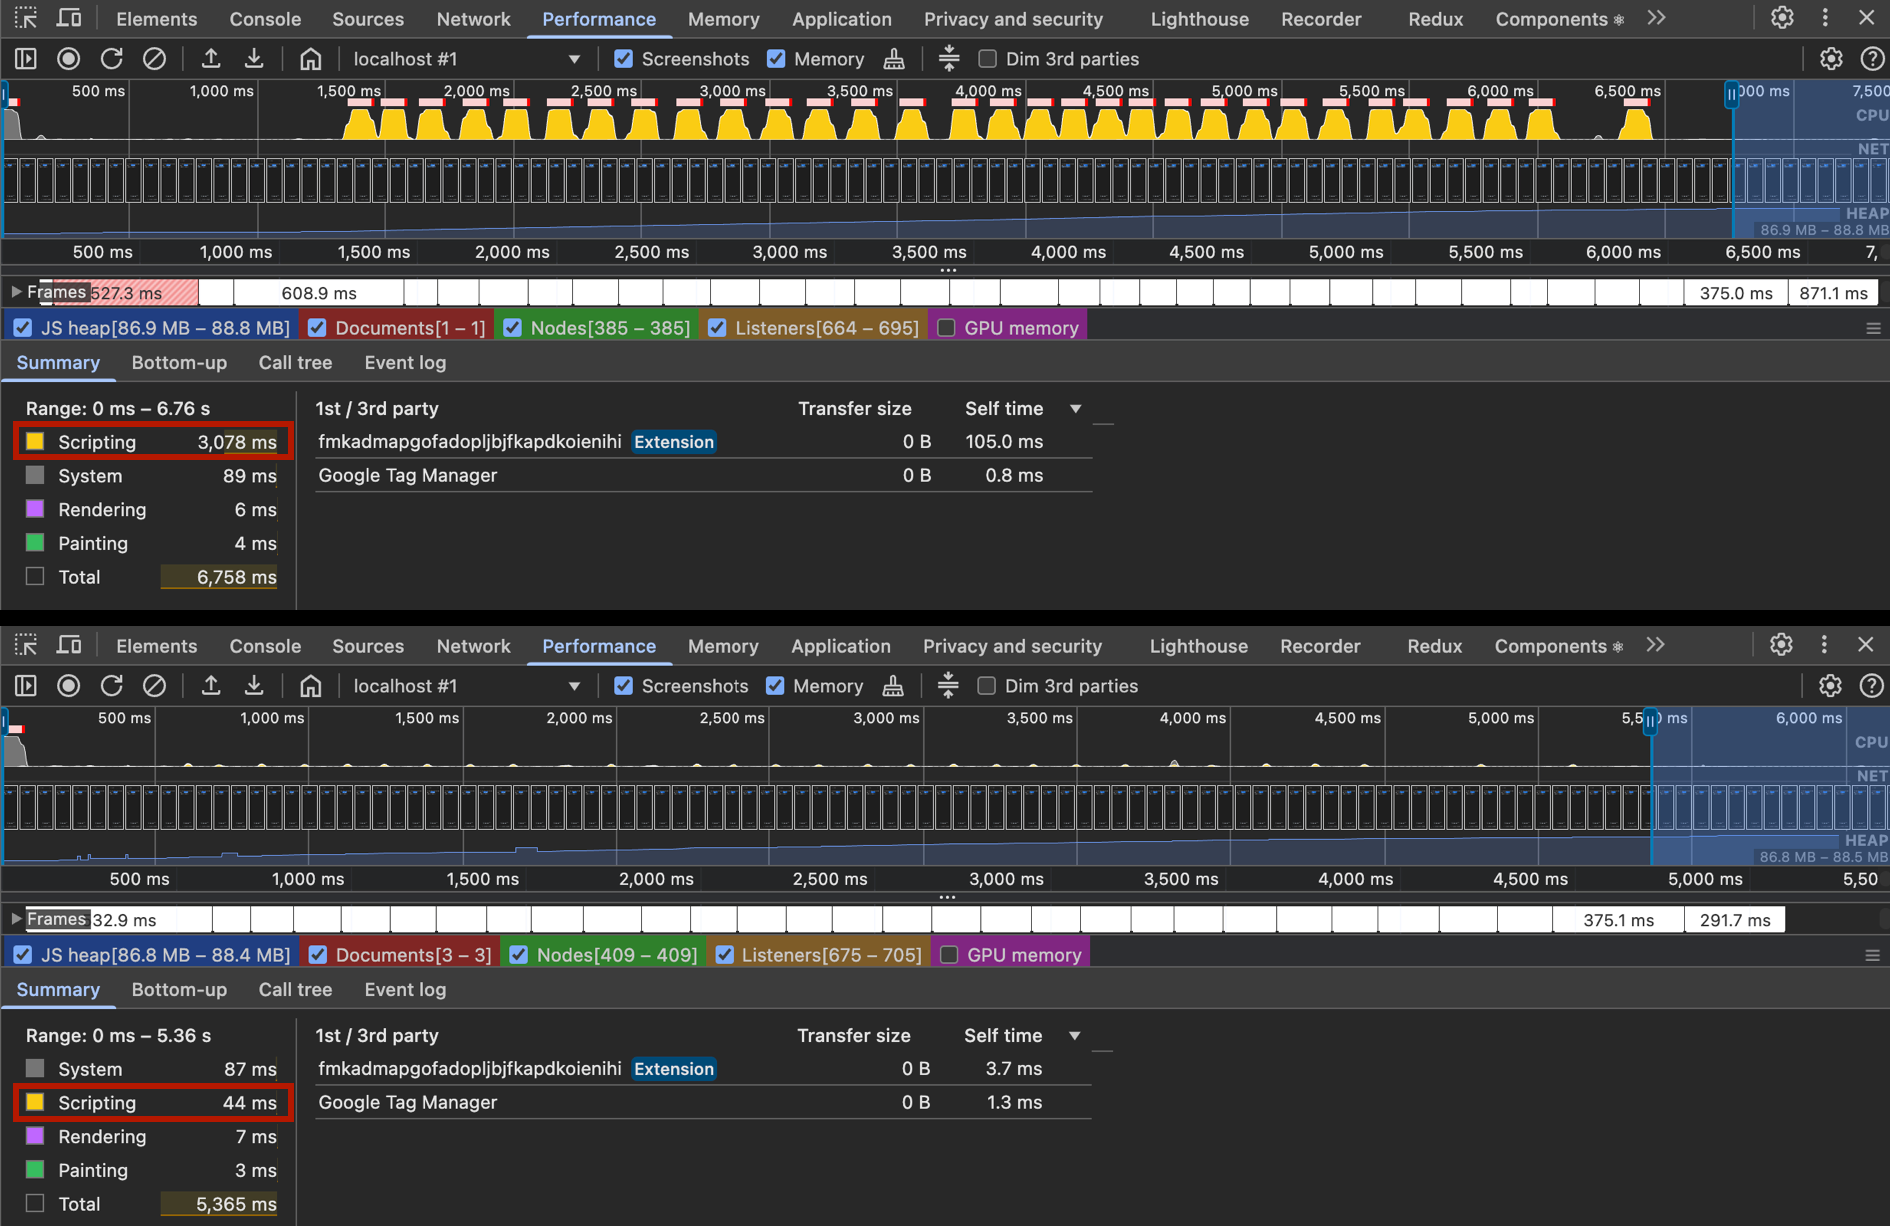1890x1226 pixels.
Task: Toggle sidebar icon in top Performance toolbar
Action: pos(26,59)
